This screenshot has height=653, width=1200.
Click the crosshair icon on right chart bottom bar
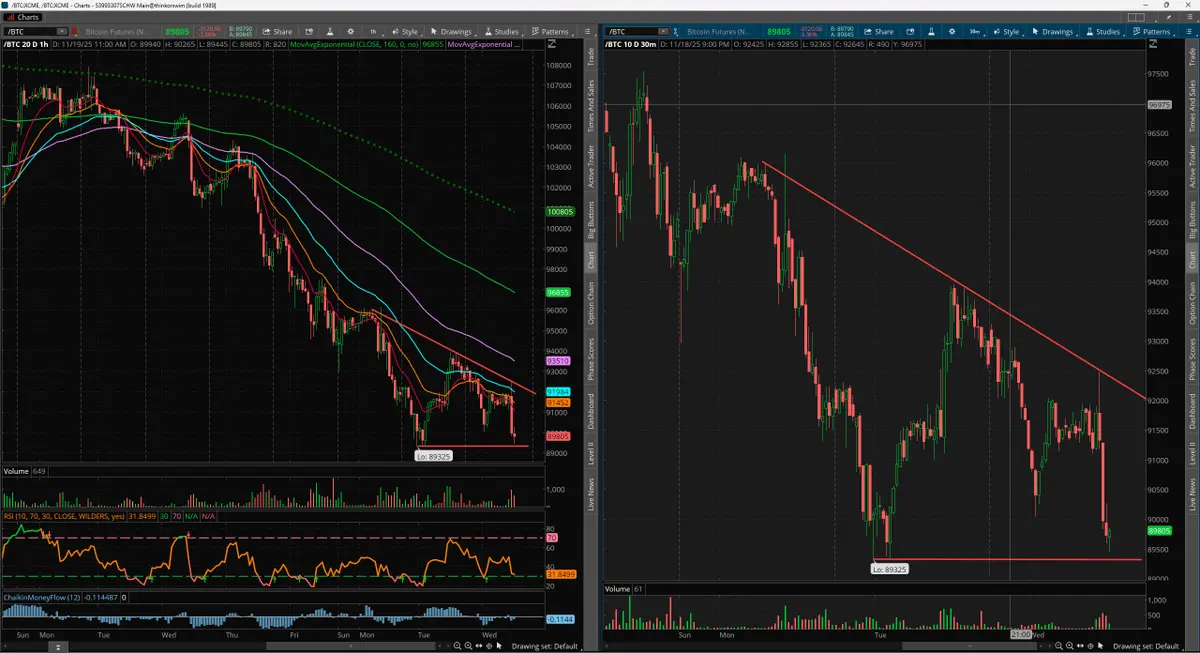(x=1089, y=645)
